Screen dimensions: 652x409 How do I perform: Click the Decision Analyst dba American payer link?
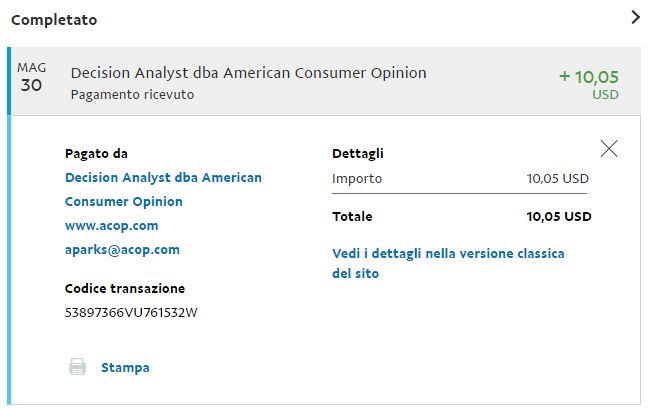[163, 177]
